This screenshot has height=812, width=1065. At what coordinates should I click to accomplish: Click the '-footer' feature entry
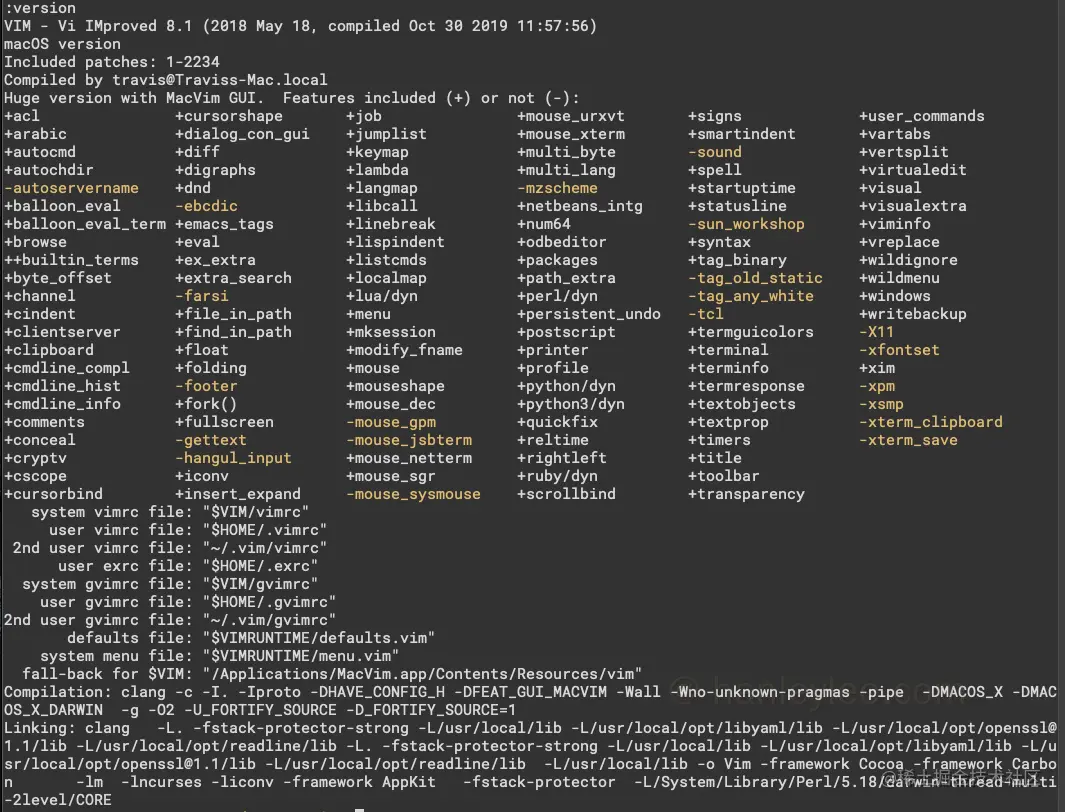[x=206, y=386]
